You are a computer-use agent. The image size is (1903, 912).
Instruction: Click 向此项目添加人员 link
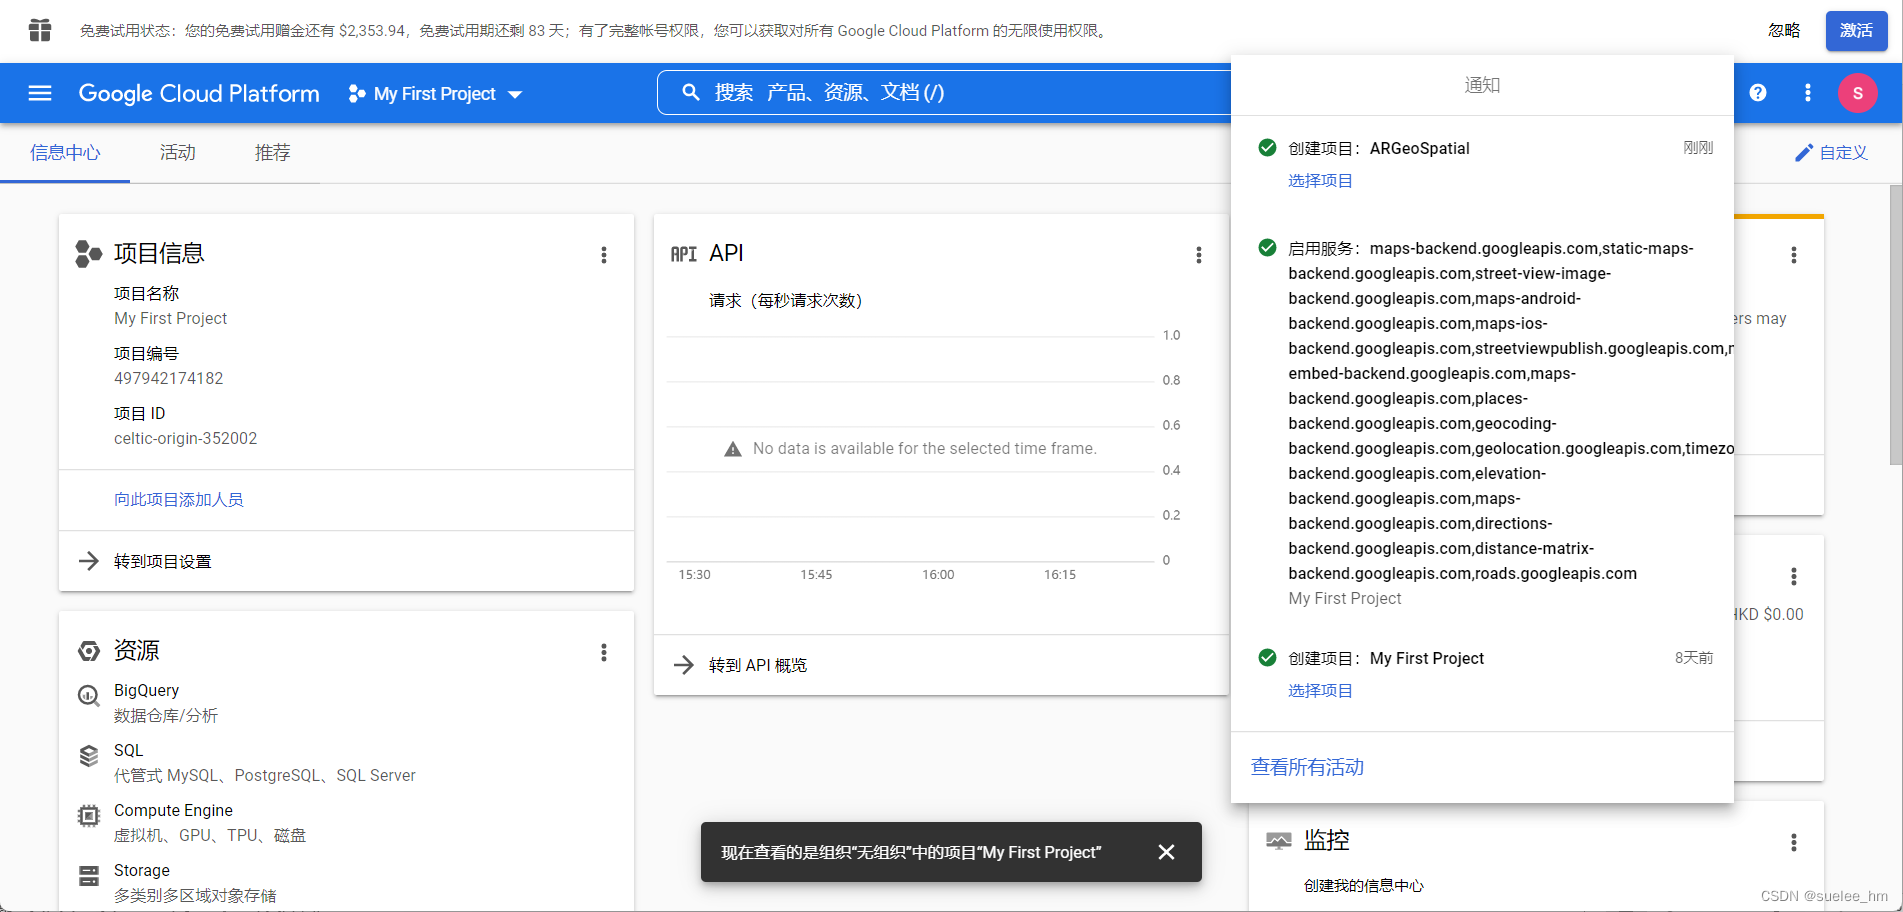coord(179,499)
